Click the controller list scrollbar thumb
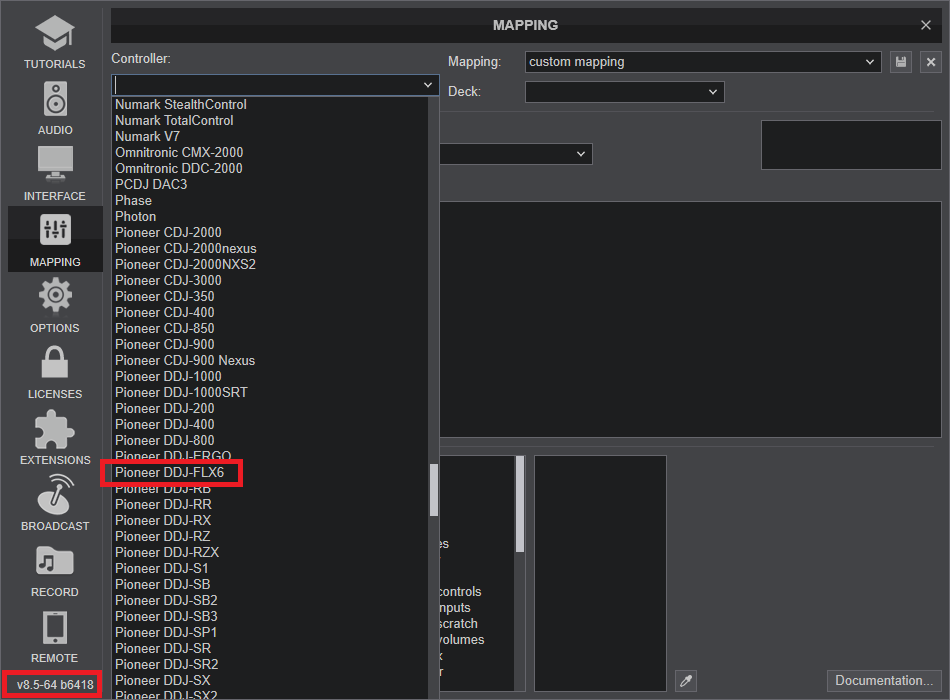This screenshot has width=950, height=700. [433, 490]
